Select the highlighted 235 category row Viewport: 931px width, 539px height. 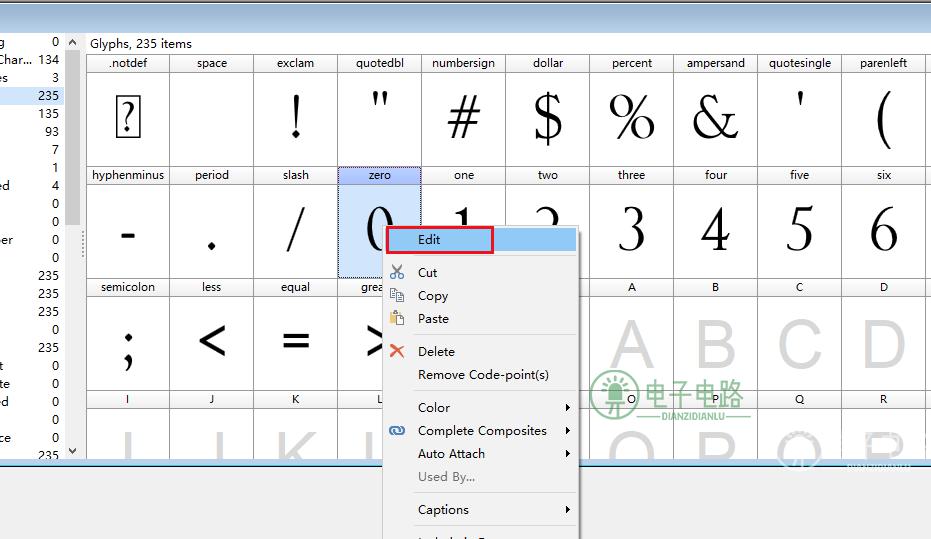click(x=31, y=96)
